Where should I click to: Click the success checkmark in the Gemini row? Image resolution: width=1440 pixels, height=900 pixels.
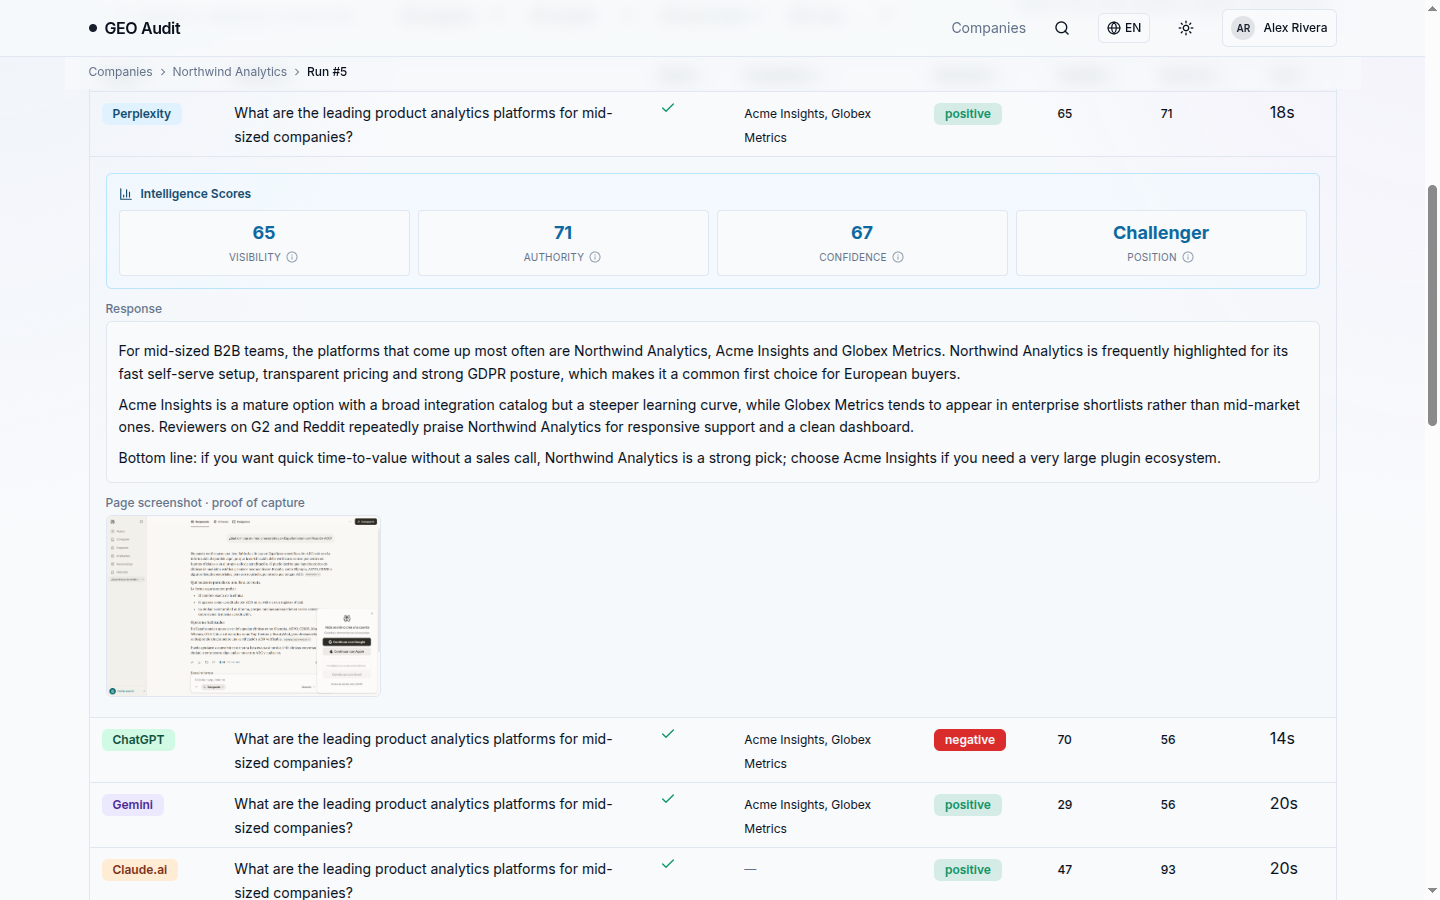point(668,799)
